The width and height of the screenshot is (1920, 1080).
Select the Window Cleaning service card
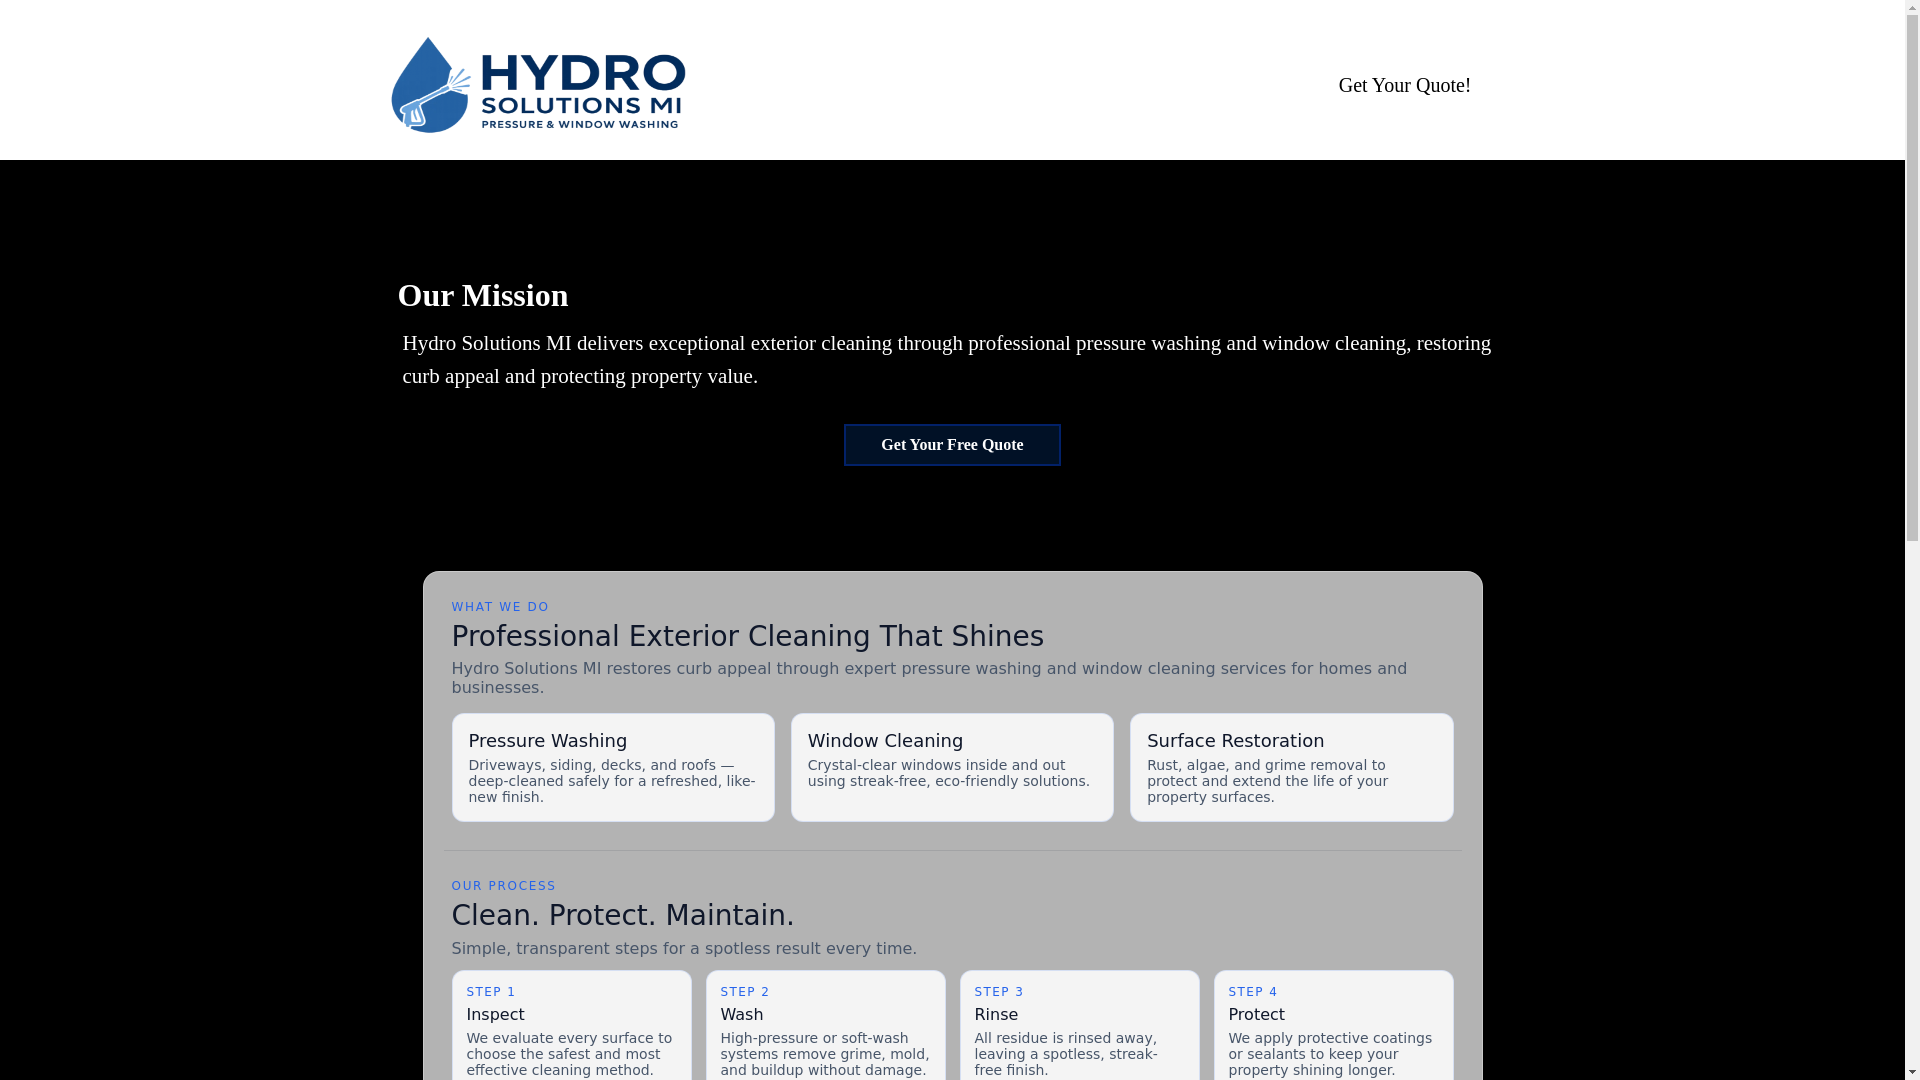click(951, 767)
